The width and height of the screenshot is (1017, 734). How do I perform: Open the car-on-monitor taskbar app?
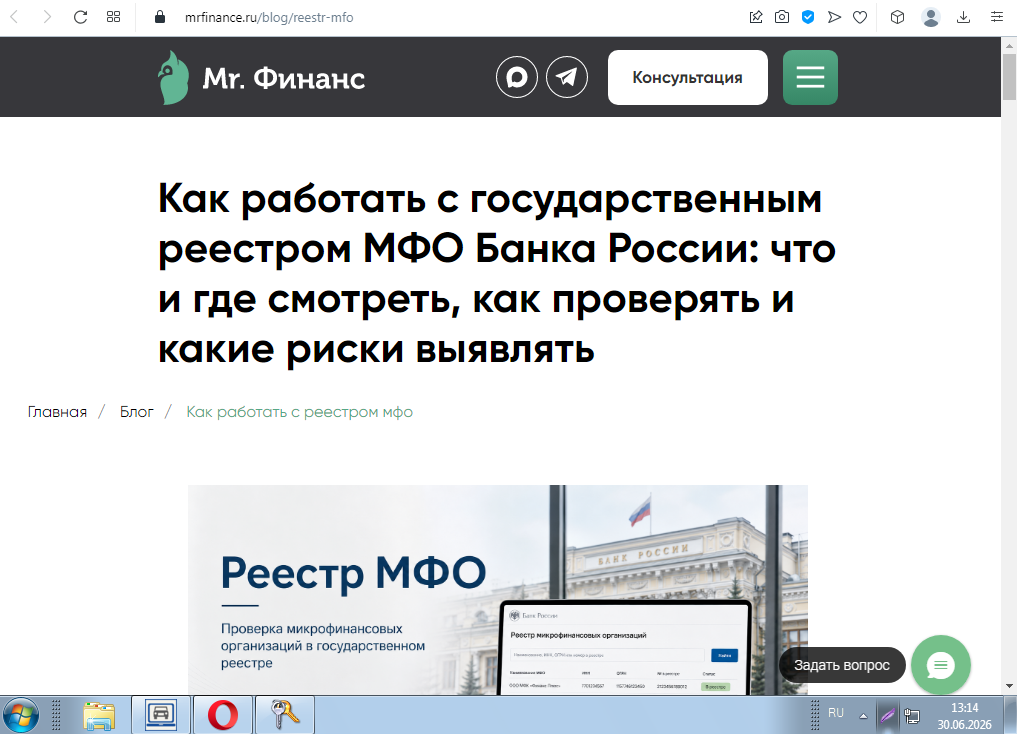161,715
